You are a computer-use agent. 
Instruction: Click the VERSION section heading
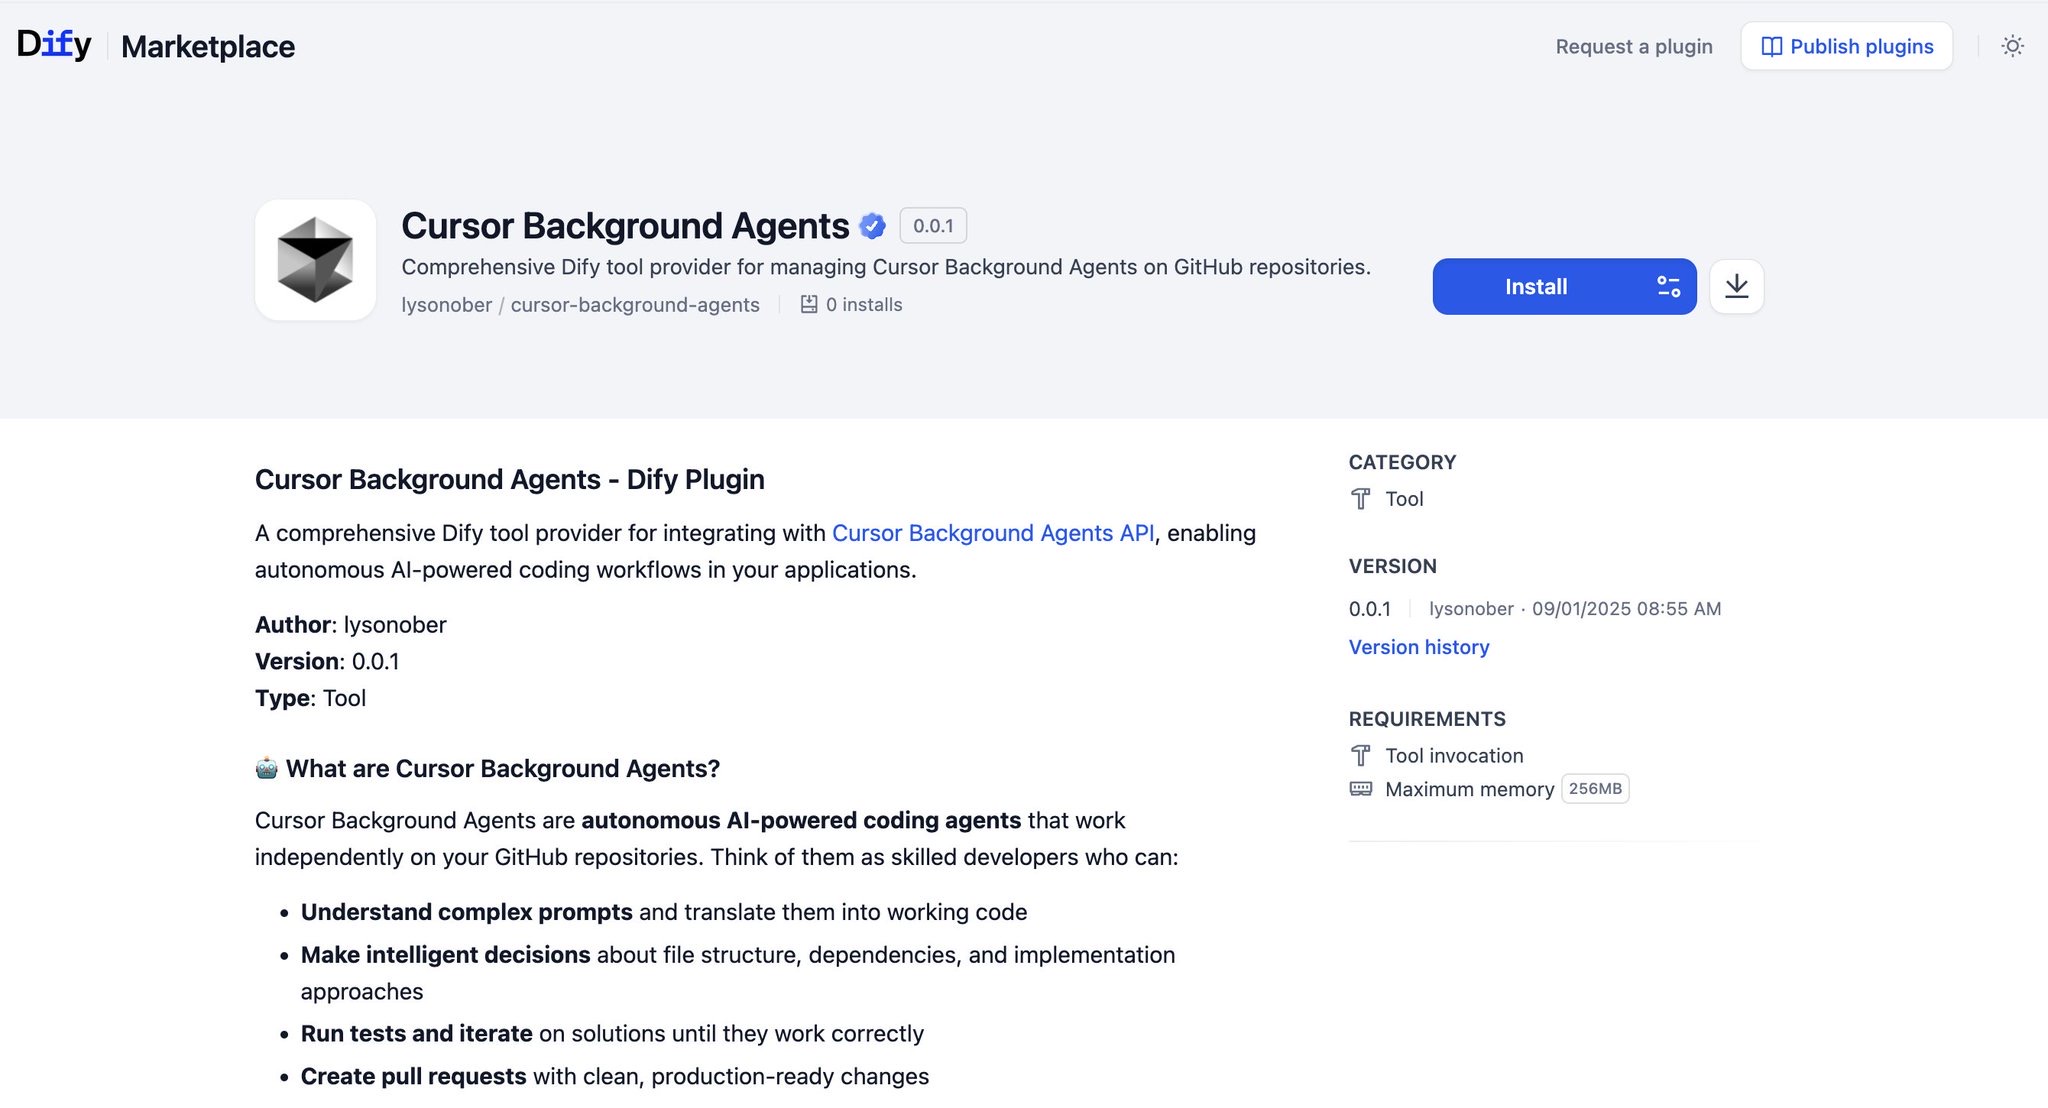pyautogui.click(x=1392, y=566)
